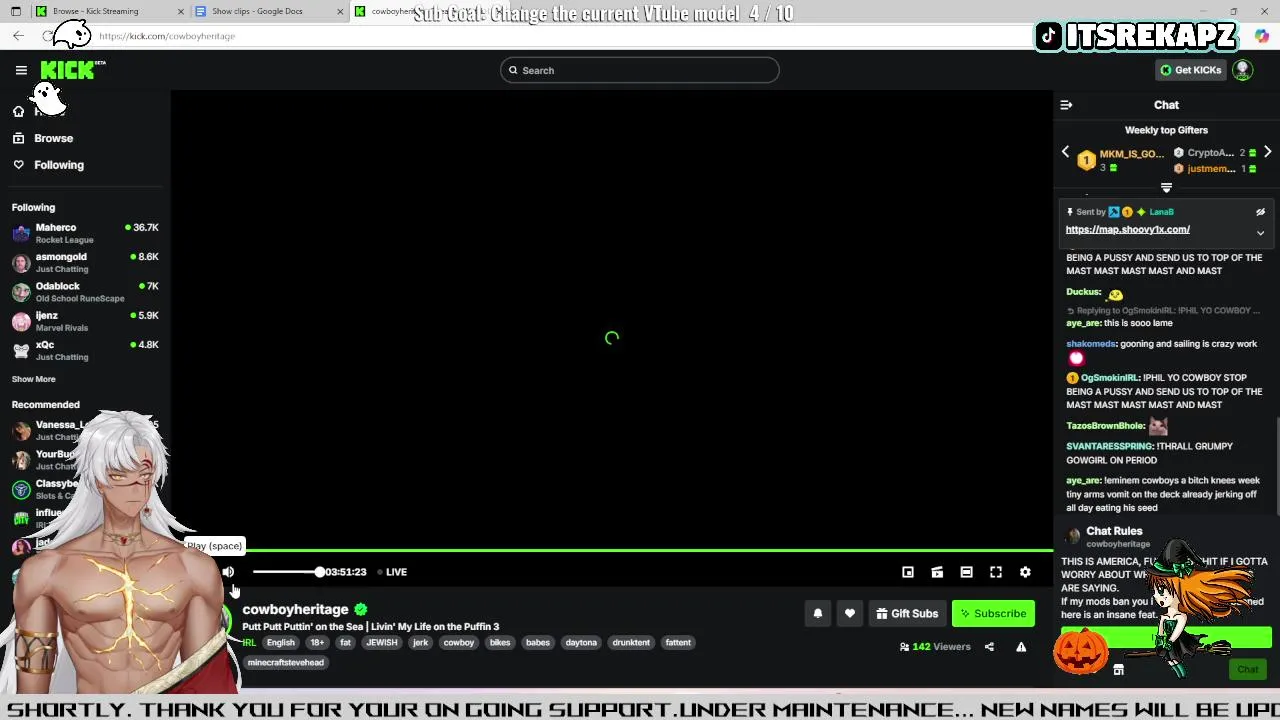Toggle mini player mode
Viewport: 1280px width, 720px height.
pyautogui.click(x=908, y=572)
